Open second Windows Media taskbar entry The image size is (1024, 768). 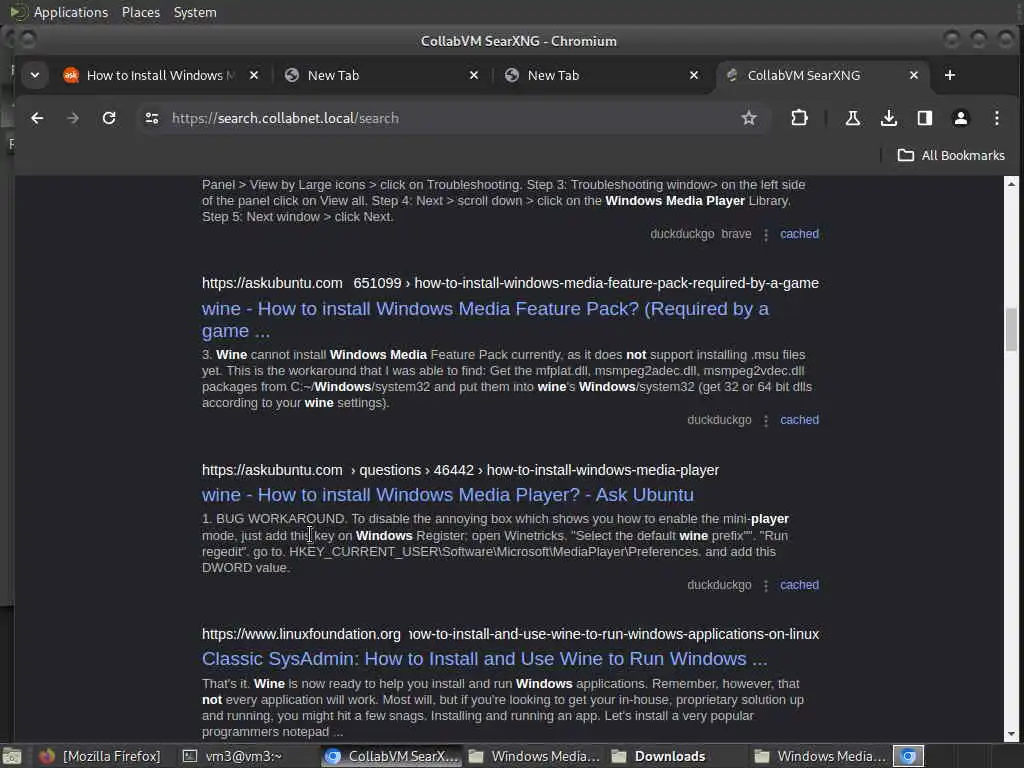click(820, 756)
